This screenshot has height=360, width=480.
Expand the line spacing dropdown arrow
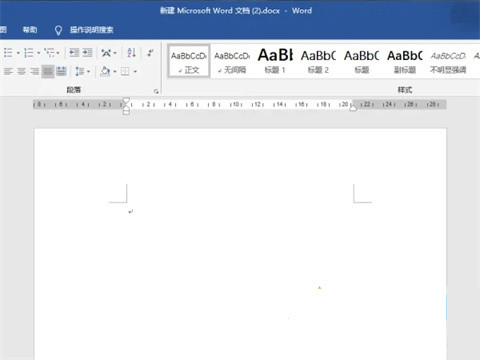[88, 71]
